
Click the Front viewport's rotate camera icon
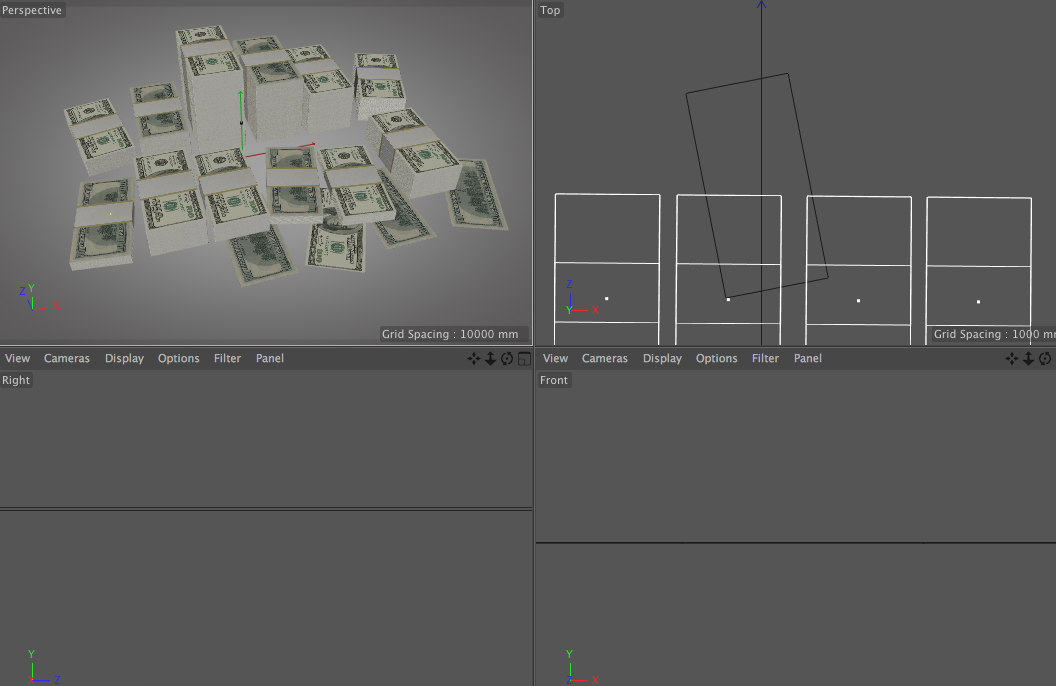1045,359
